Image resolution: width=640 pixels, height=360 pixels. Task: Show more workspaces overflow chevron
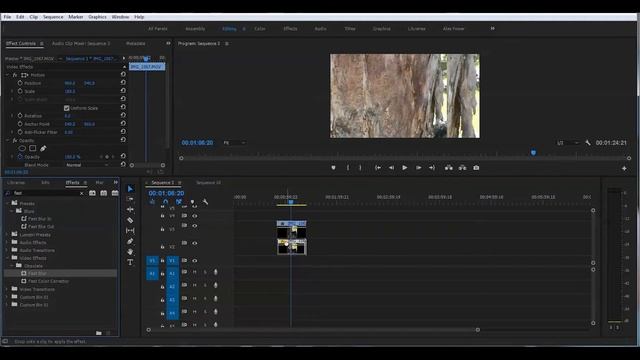[x=493, y=29]
